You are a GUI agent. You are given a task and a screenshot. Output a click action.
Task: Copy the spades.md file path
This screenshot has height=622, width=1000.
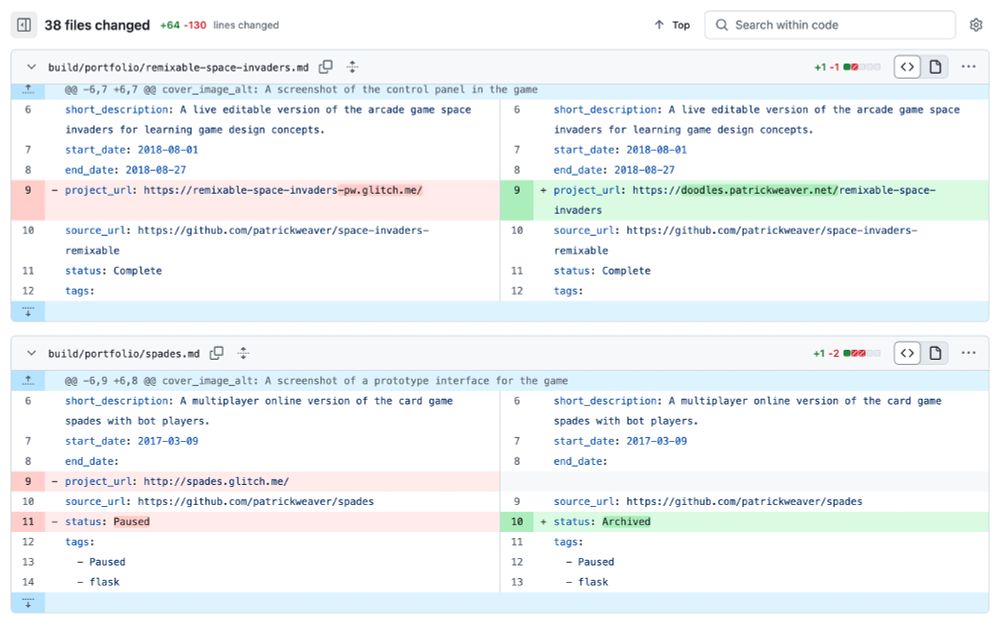217,353
